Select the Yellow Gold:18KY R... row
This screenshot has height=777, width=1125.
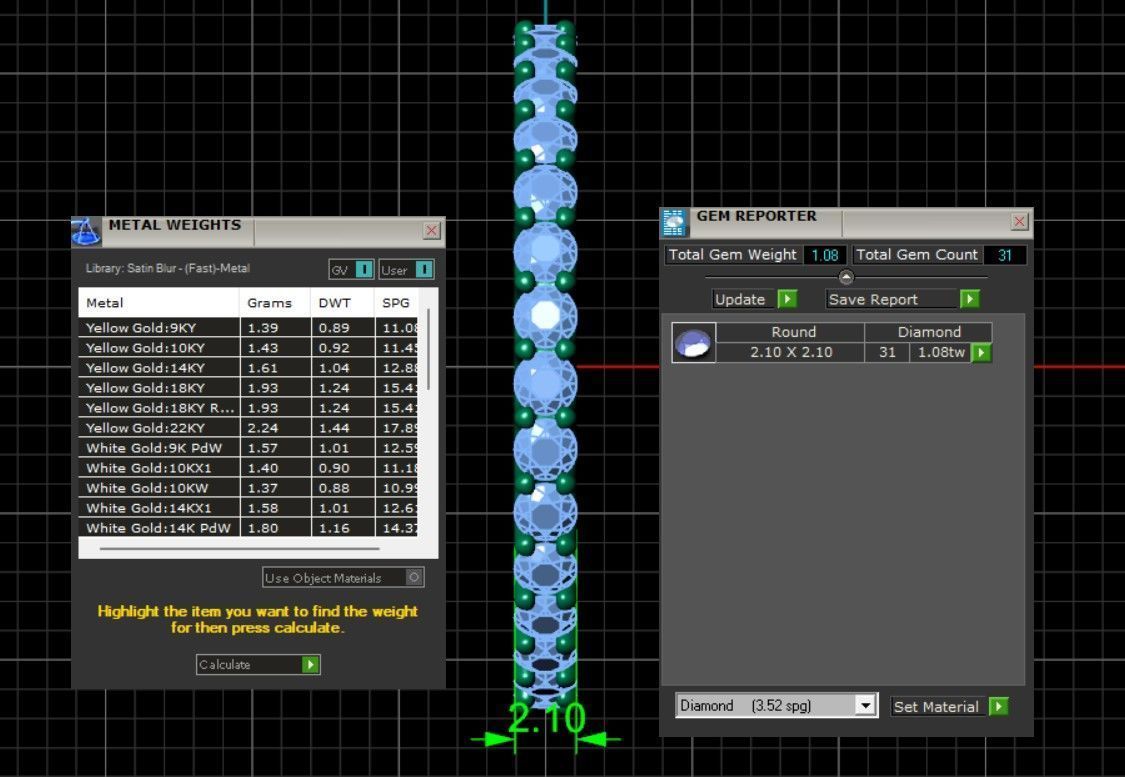248,408
